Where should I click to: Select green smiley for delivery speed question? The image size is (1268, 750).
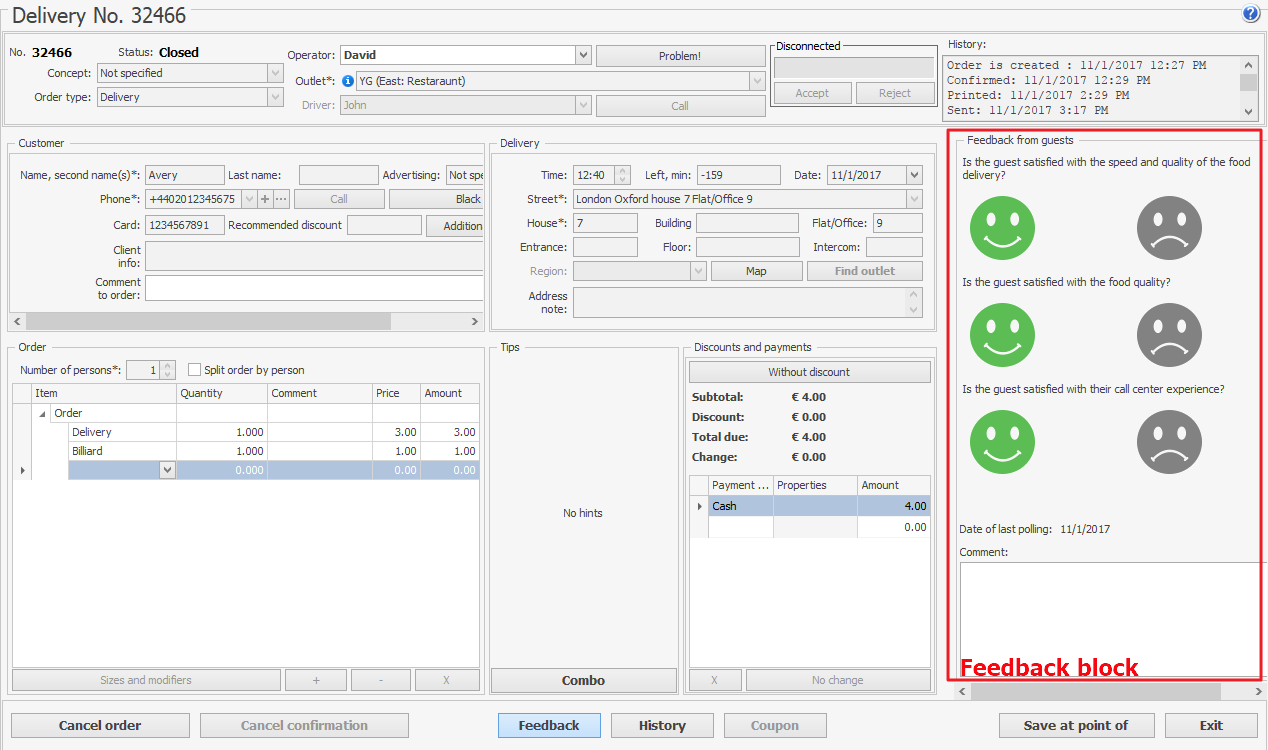1002,228
